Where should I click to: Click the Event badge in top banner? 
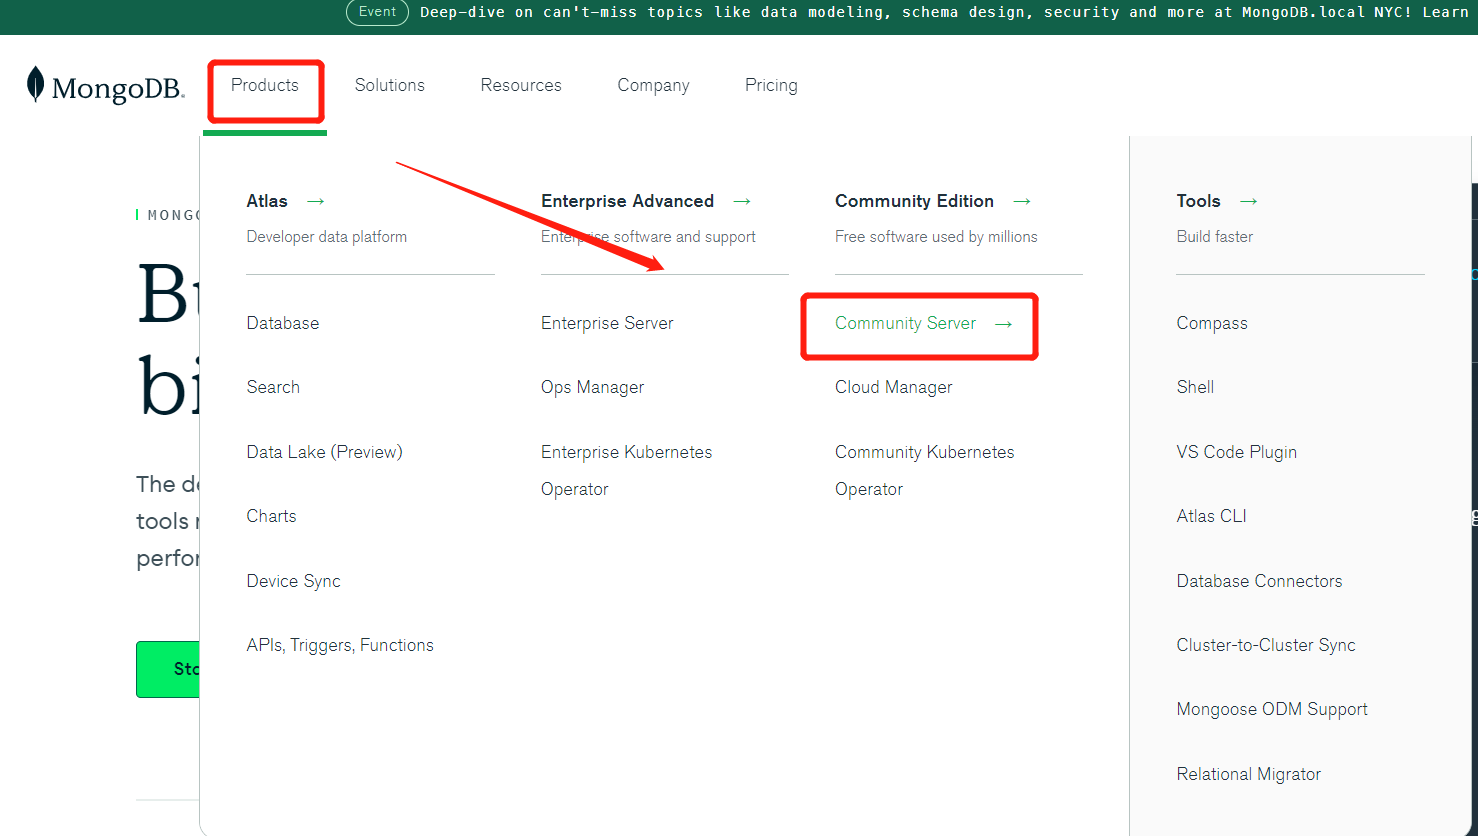(x=377, y=12)
